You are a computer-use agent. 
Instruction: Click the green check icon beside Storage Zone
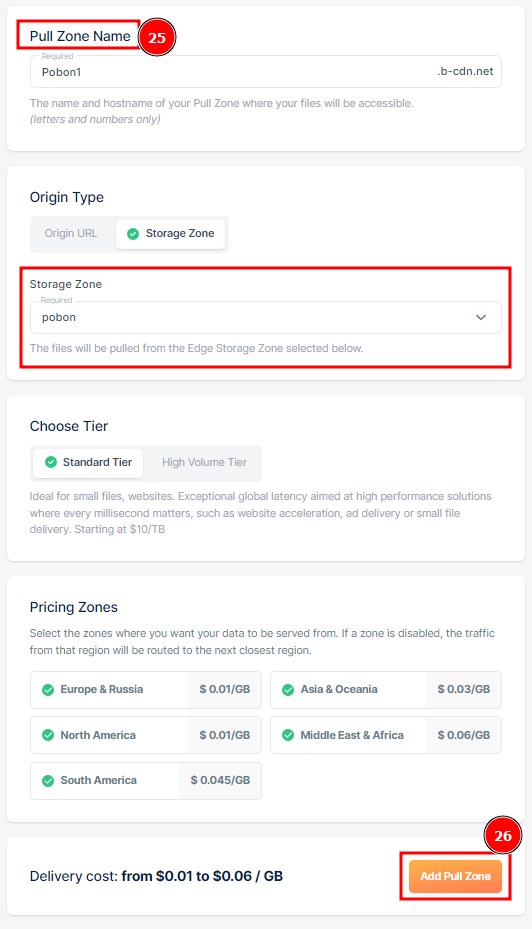point(133,234)
